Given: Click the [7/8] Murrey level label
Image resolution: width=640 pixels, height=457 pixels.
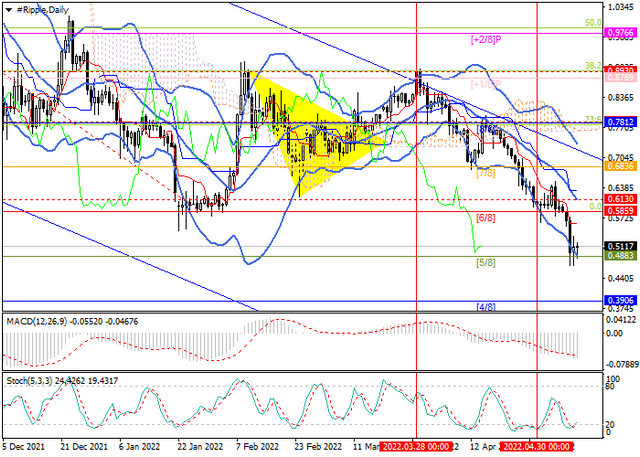Looking at the screenshot, I should [486, 173].
